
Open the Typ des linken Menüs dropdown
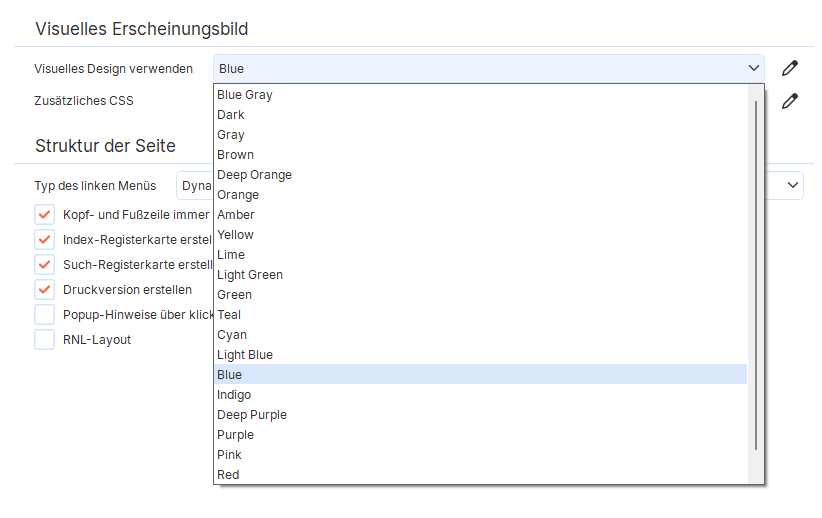[792, 186]
